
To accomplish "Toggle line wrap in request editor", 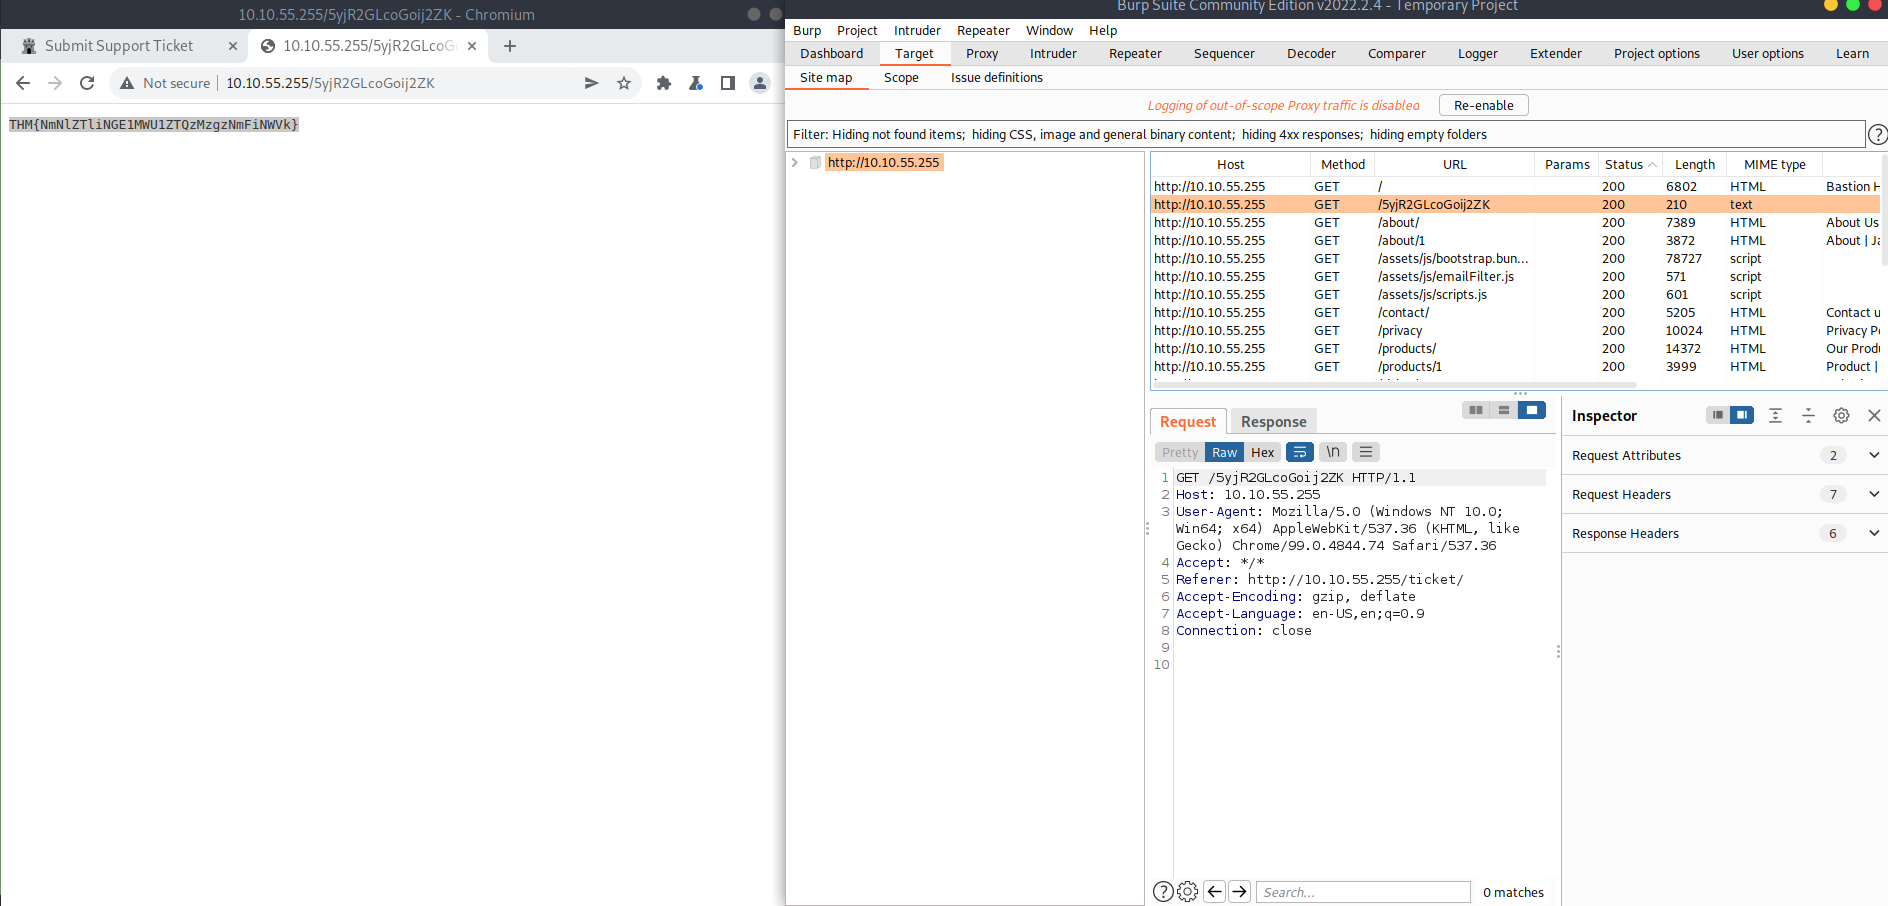I will tap(1299, 452).
